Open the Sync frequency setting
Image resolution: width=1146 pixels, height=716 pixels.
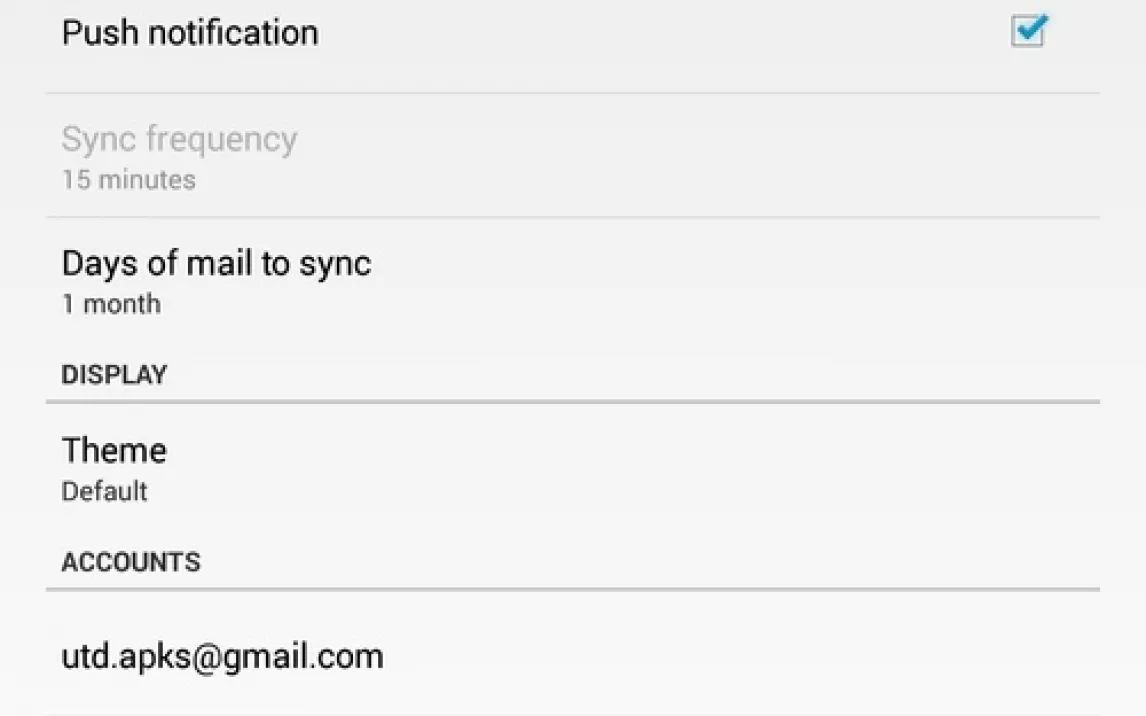pyautogui.click(x=573, y=156)
